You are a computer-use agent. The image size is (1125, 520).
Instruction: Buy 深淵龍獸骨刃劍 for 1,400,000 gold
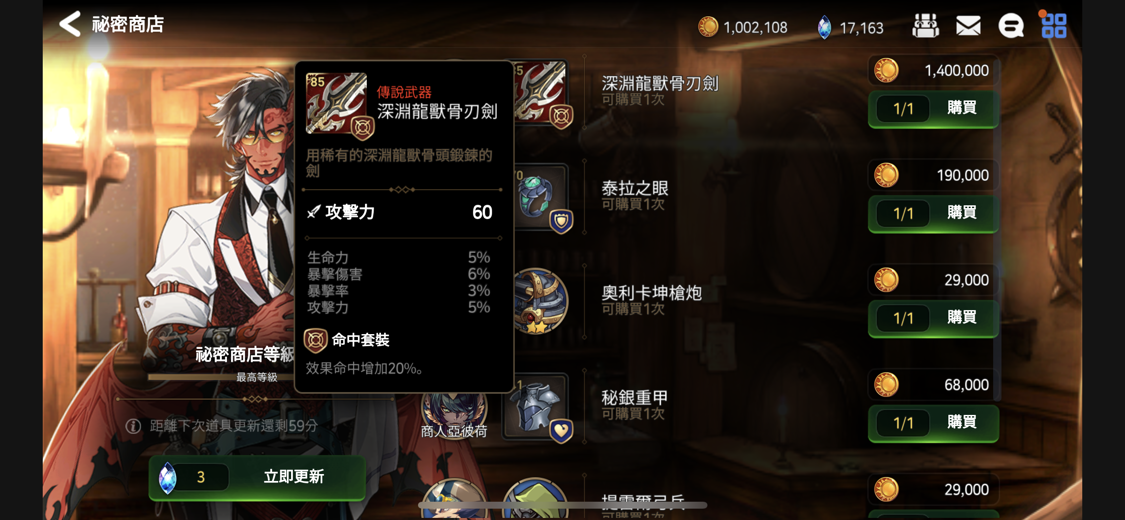click(933, 109)
